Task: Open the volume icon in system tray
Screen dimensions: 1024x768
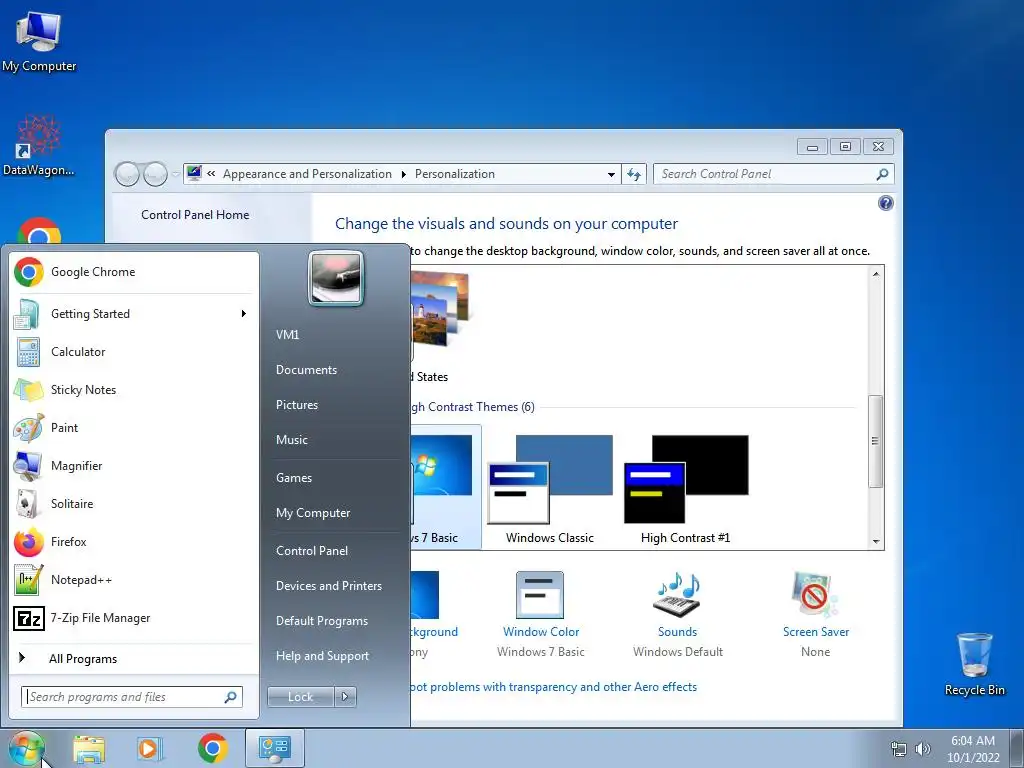Action: (x=923, y=749)
